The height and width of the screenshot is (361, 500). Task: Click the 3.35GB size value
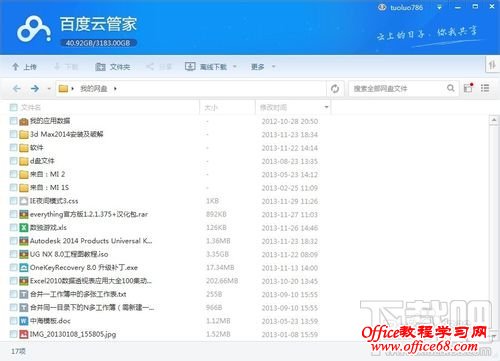tap(217, 254)
